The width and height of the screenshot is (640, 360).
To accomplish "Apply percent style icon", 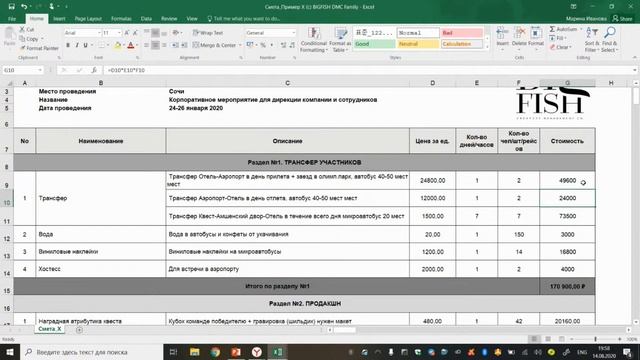I will coord(263,45).
